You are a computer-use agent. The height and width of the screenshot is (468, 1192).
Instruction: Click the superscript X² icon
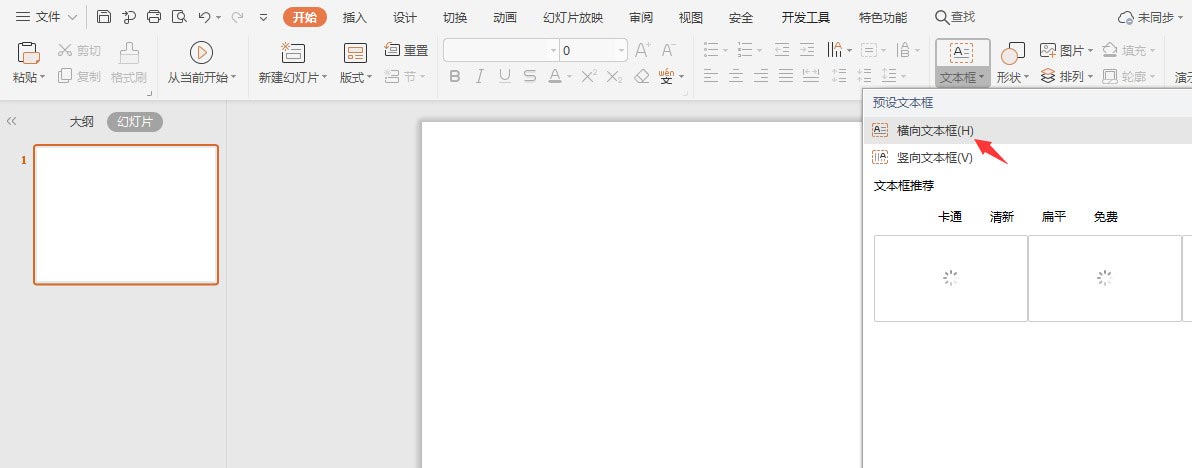(x=588, y=76)
